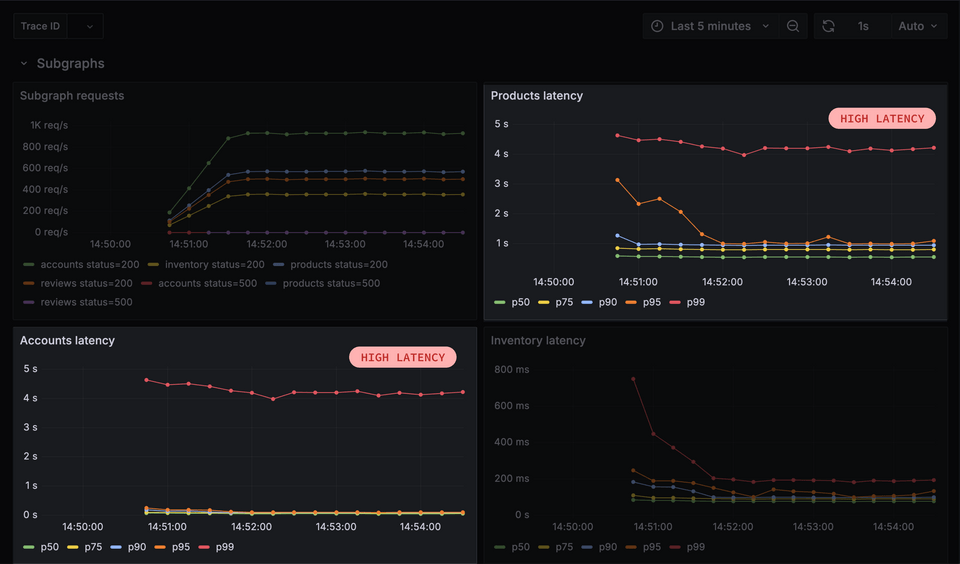This screenshot has height=564, width=960.
Task: Click 1K req/s axis label
Action: coord(49,125)
